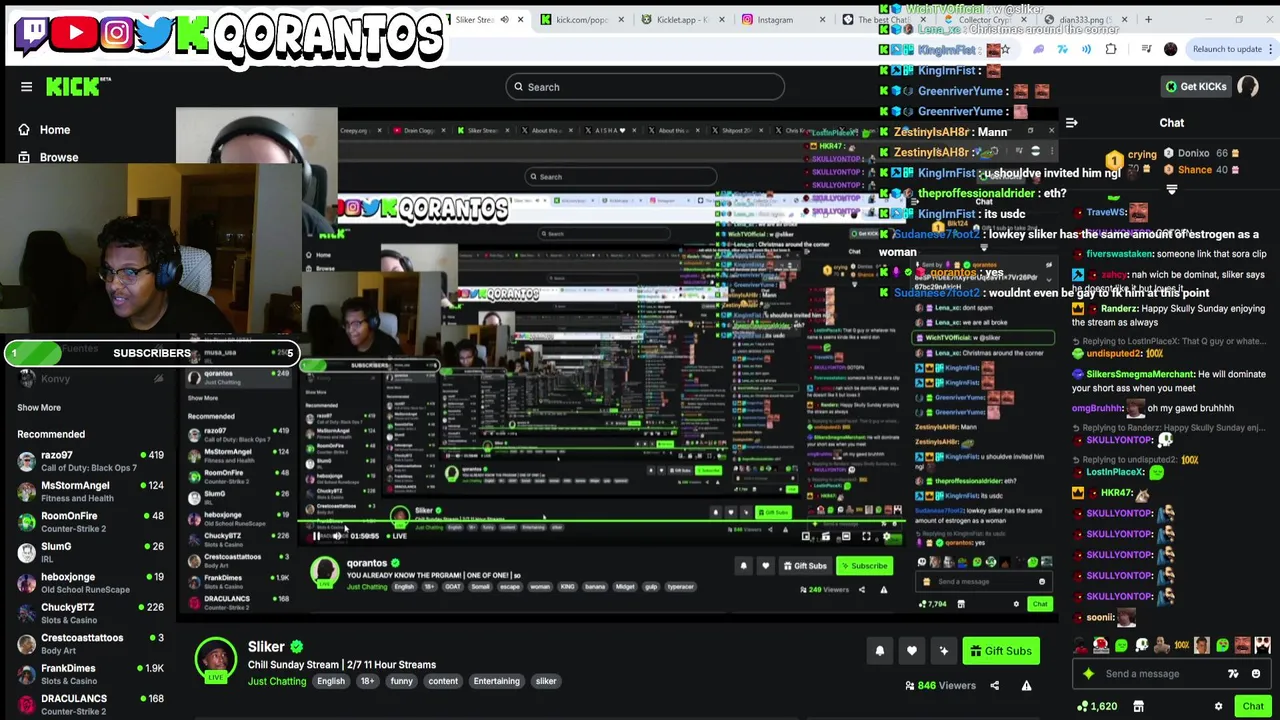Expand Show More followed channels
The width and height of the screenshot is (1280, 720).
pos(39,408)
